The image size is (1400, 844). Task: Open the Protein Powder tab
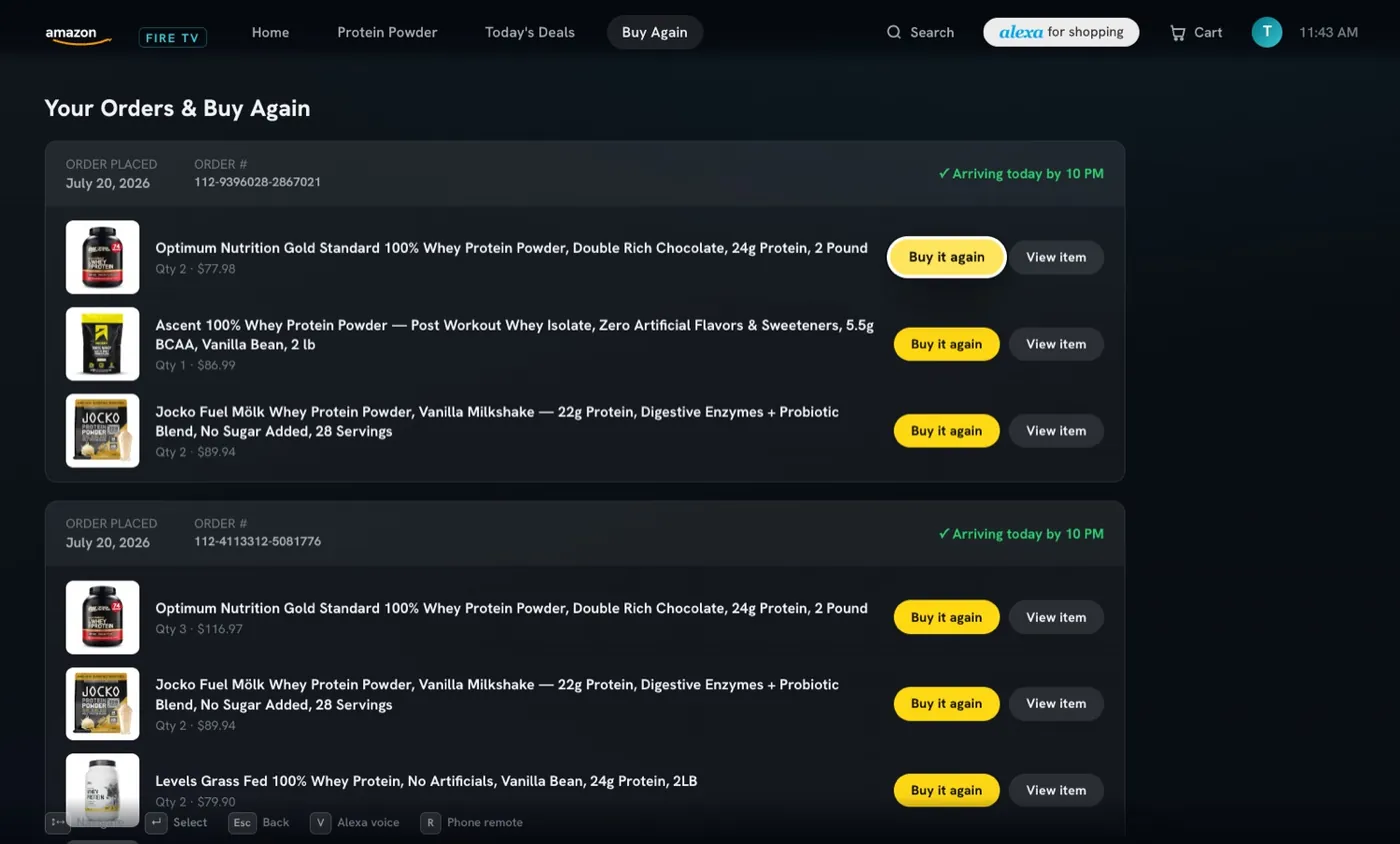click(387, 32)
